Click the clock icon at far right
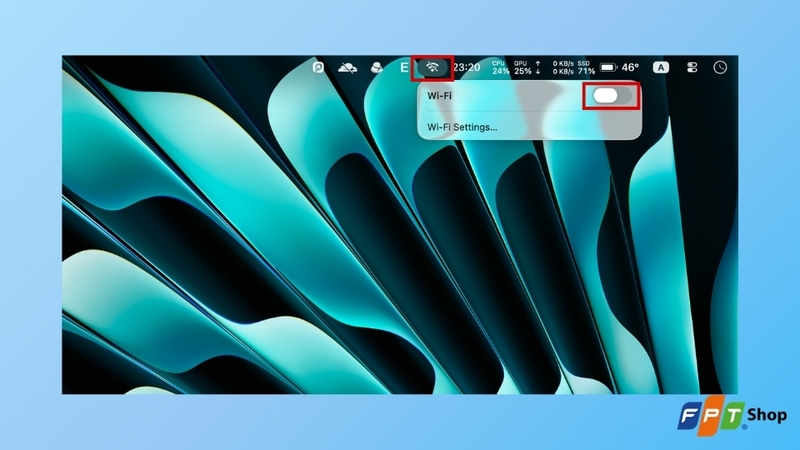The image size is (800, 450). 720,67
